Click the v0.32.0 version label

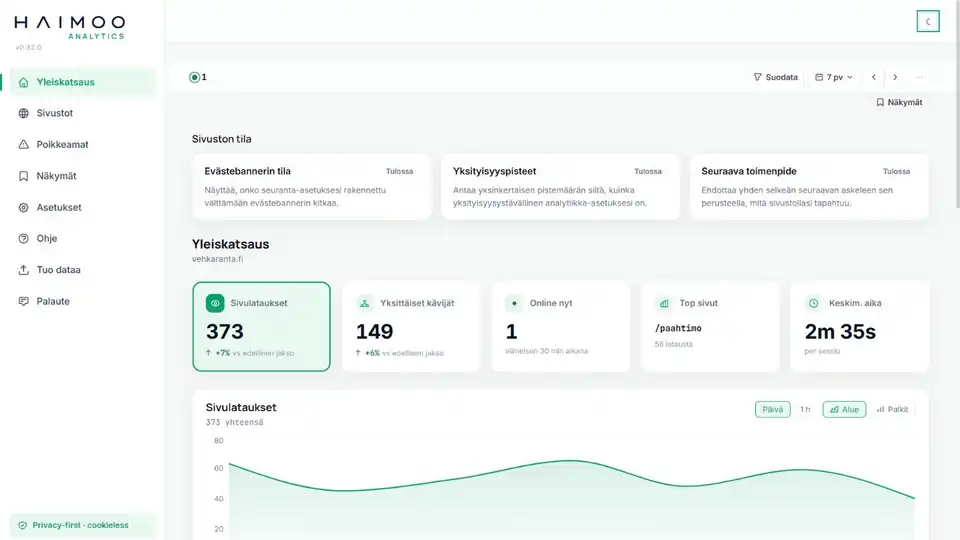(x=28, y=47)
